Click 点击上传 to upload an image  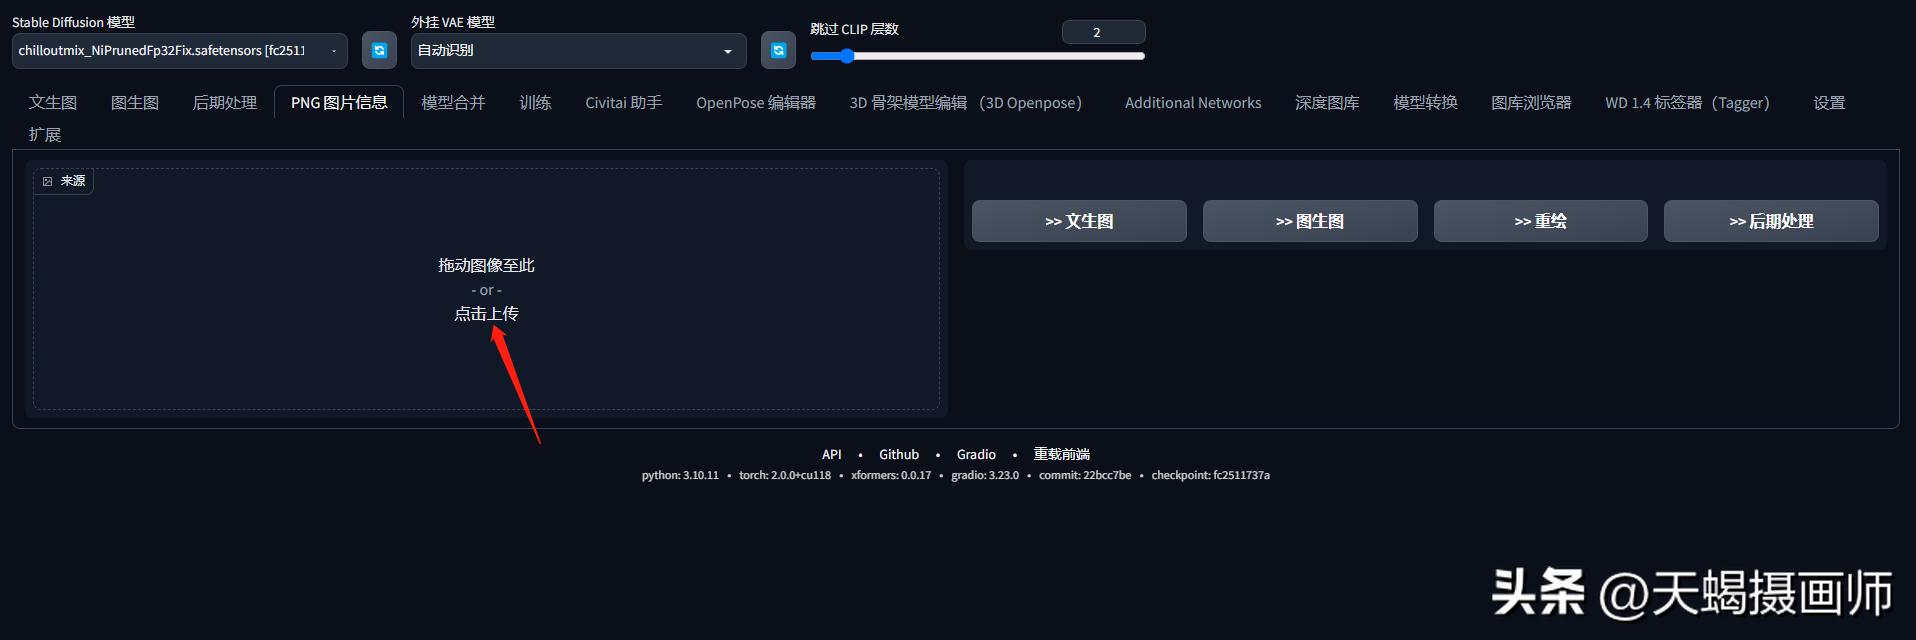click(x=486, y=314)
